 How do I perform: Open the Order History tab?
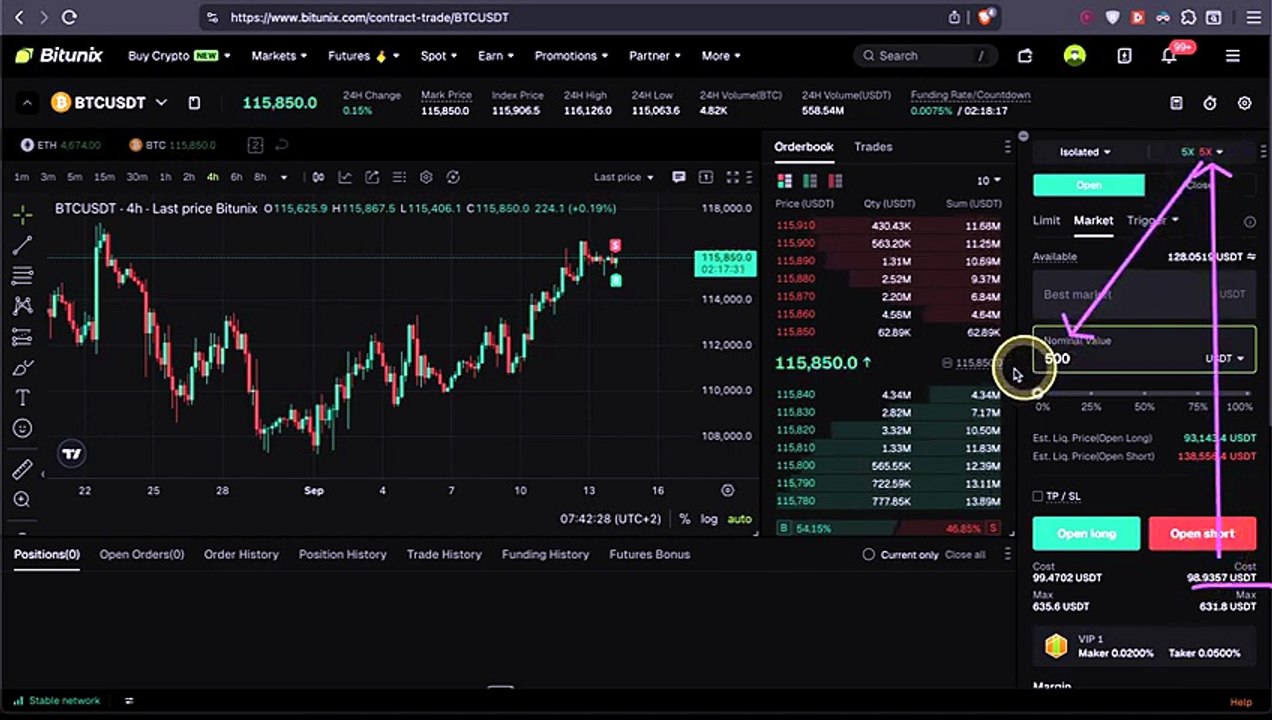pos(241,554)
